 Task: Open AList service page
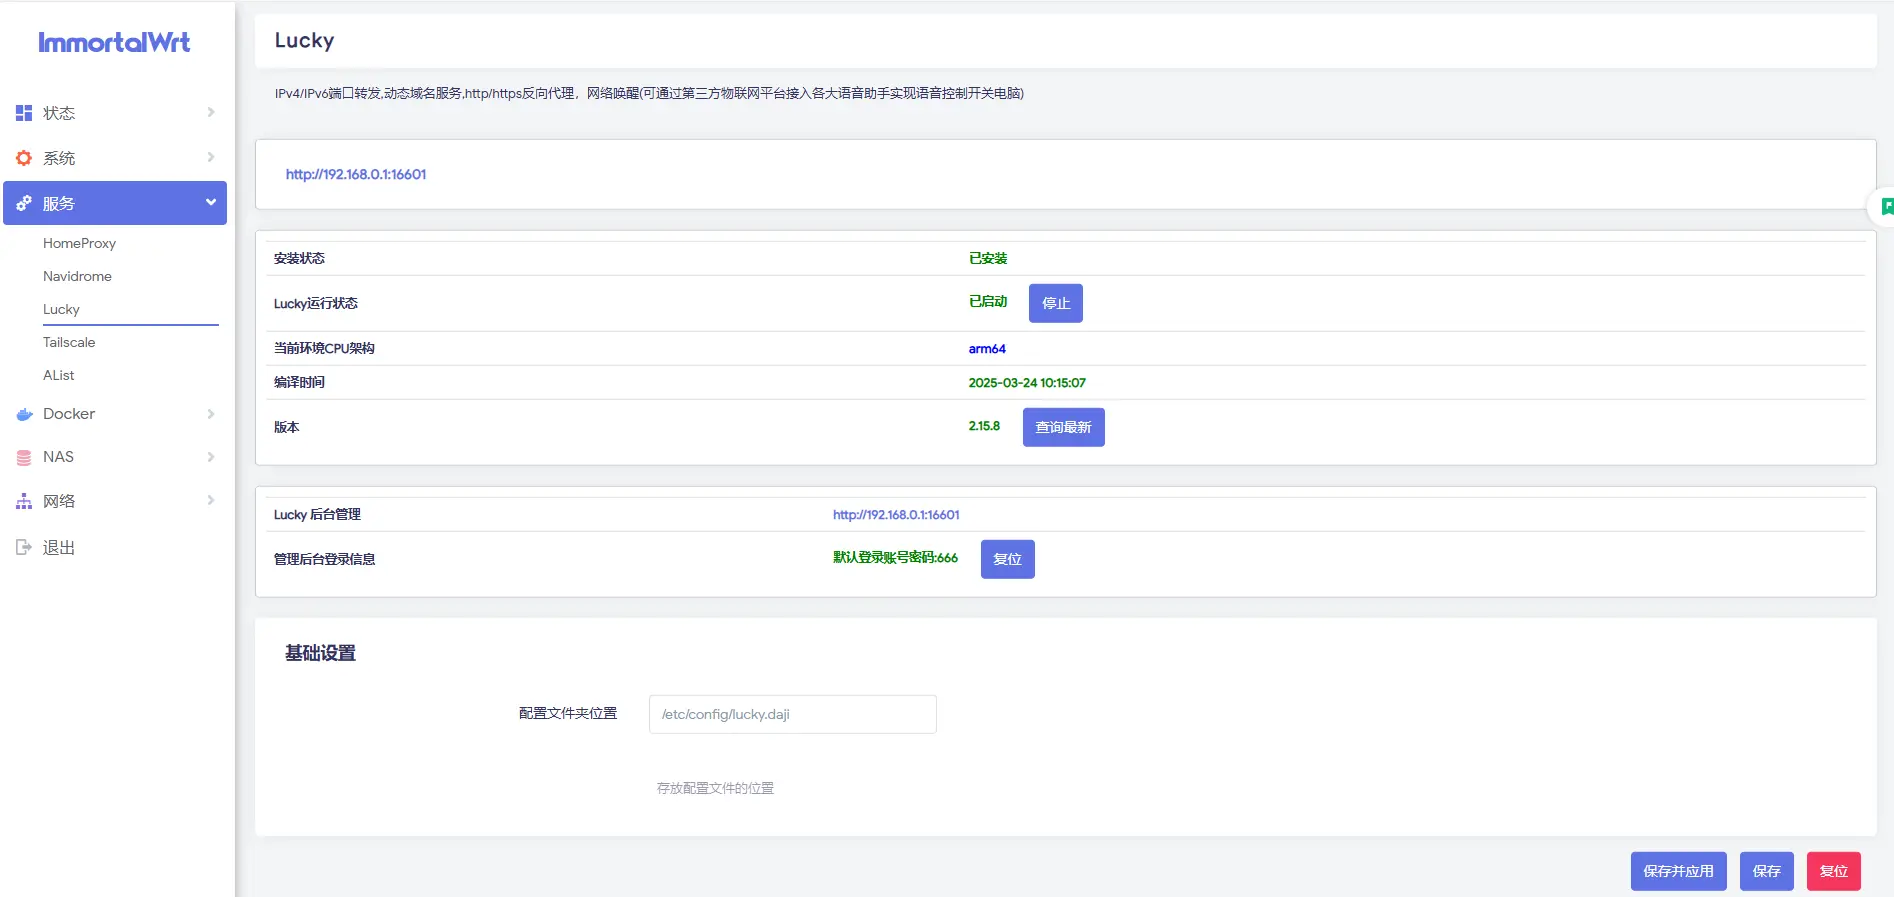pyautogui.click(x=58, y=375)
